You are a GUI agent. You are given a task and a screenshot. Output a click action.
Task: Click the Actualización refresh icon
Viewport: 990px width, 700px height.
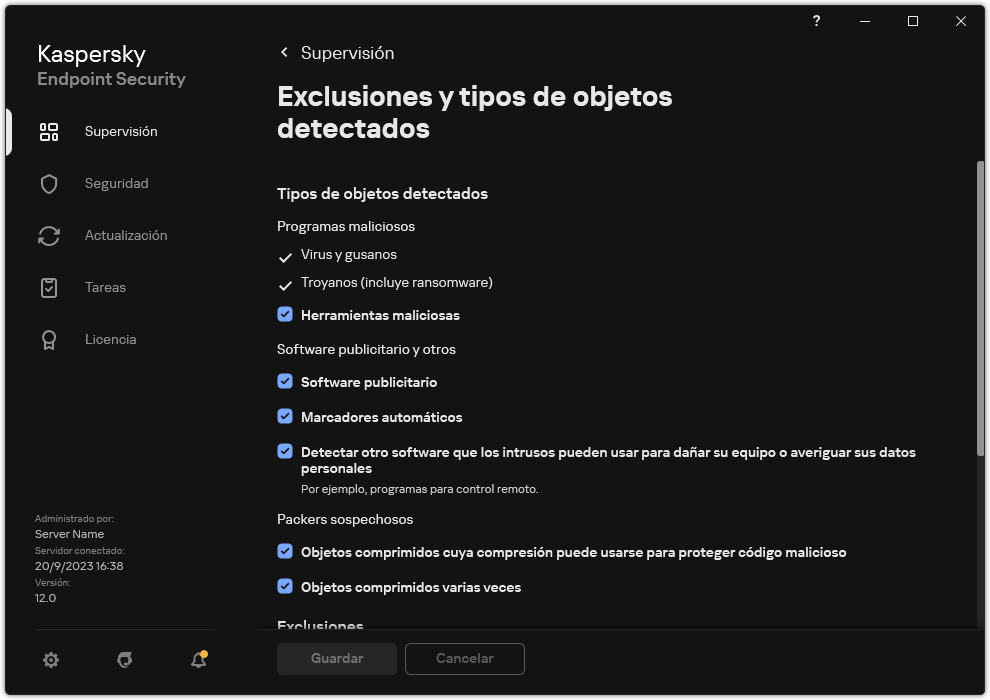[48, 235]
